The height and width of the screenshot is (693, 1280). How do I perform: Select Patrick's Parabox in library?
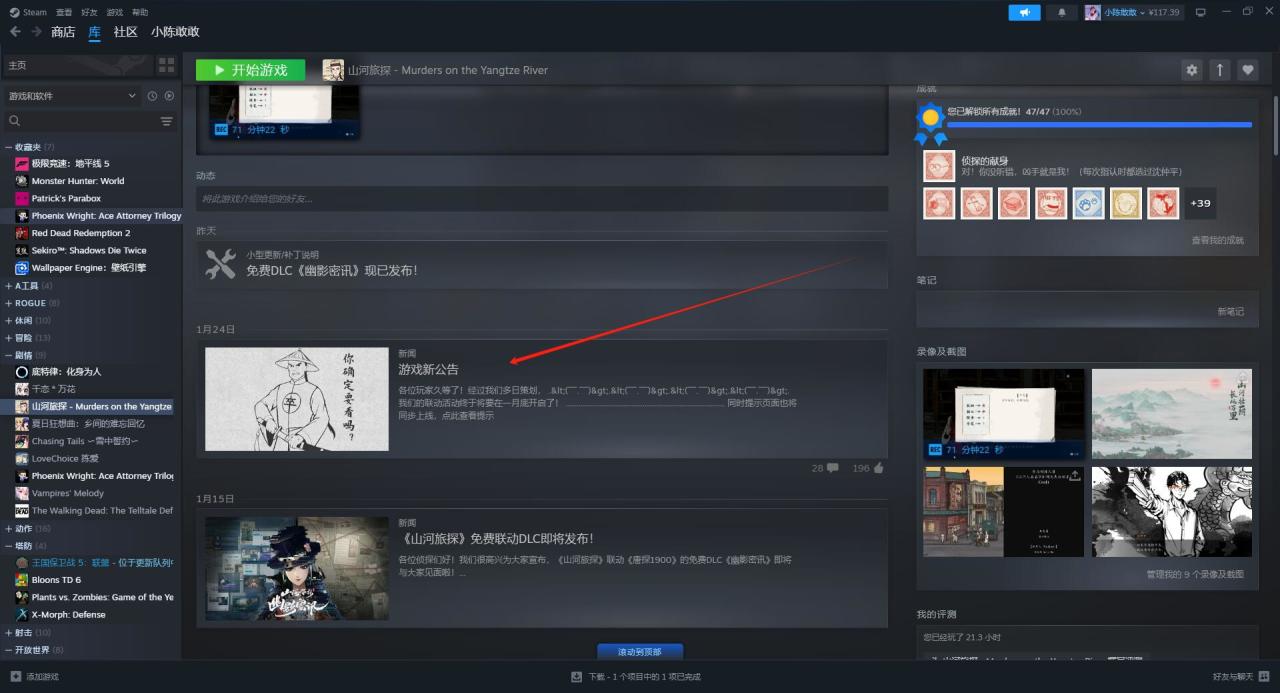point(66,198)
